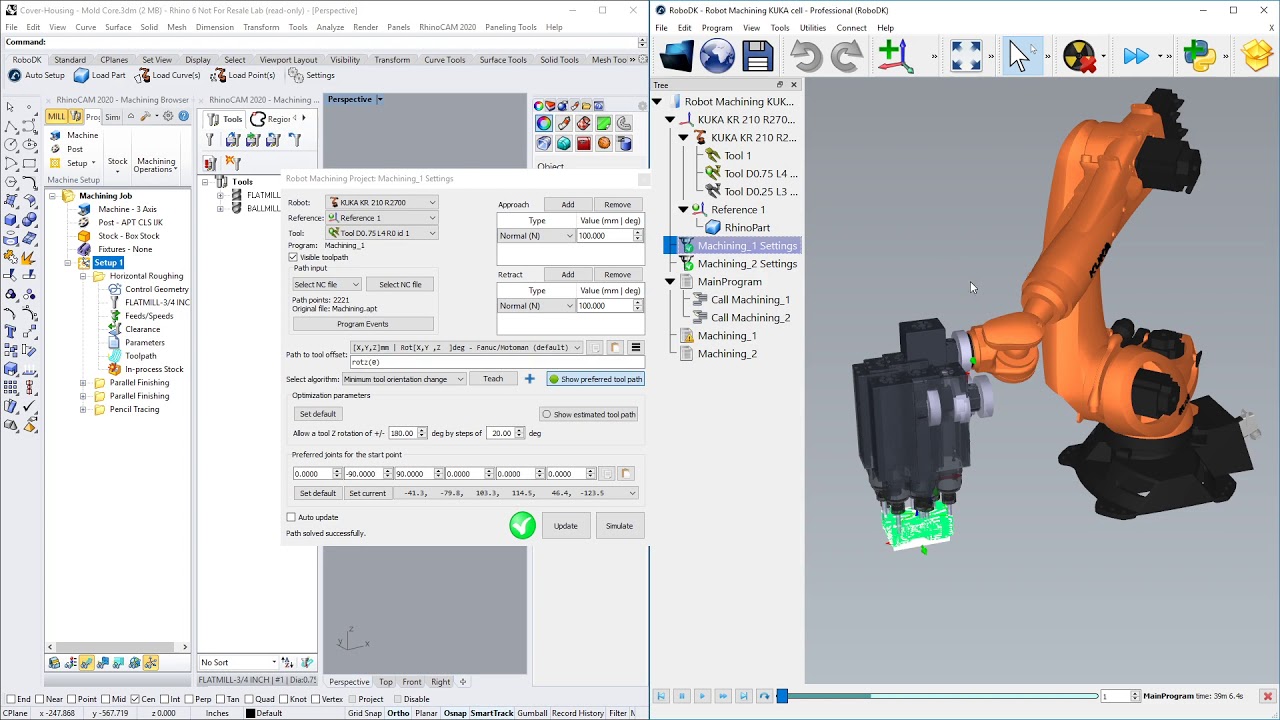Switch to Front viewport tab

(411, 682)
